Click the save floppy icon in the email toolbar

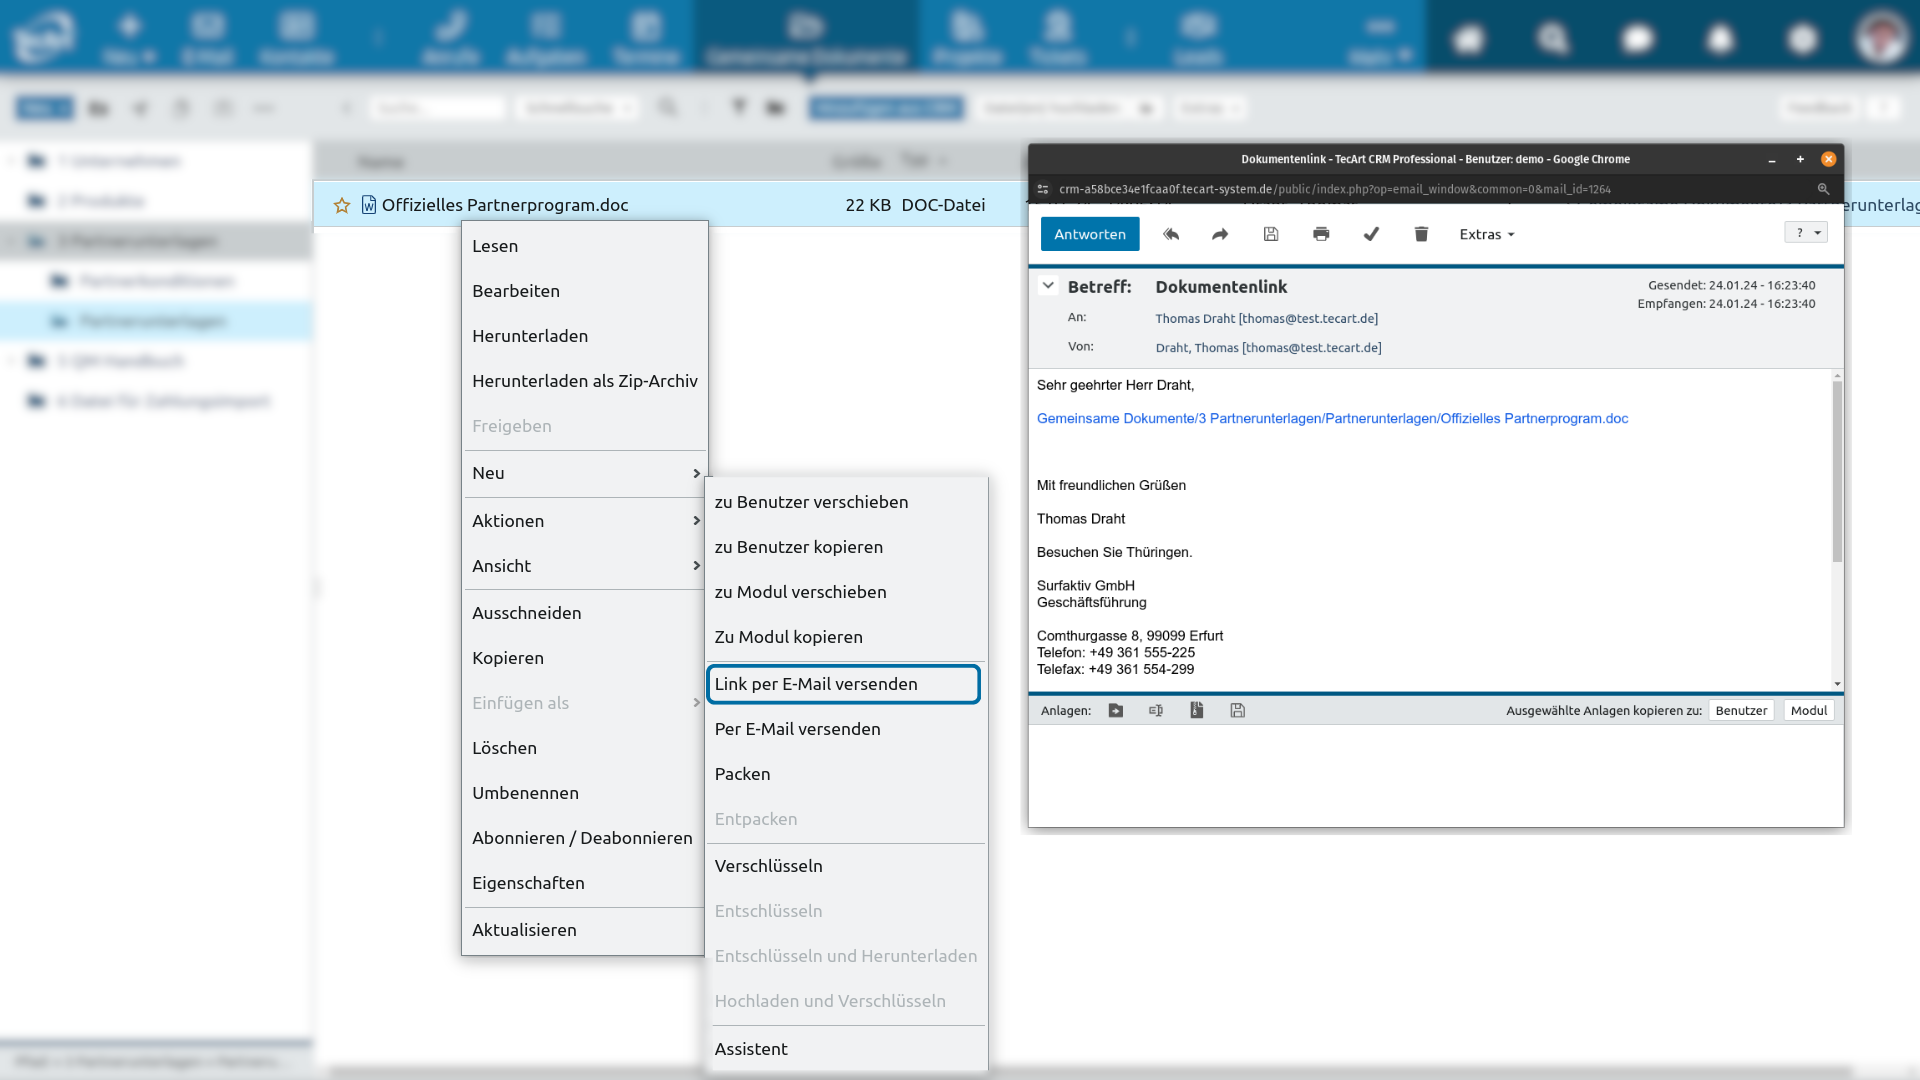point(1271,234)
